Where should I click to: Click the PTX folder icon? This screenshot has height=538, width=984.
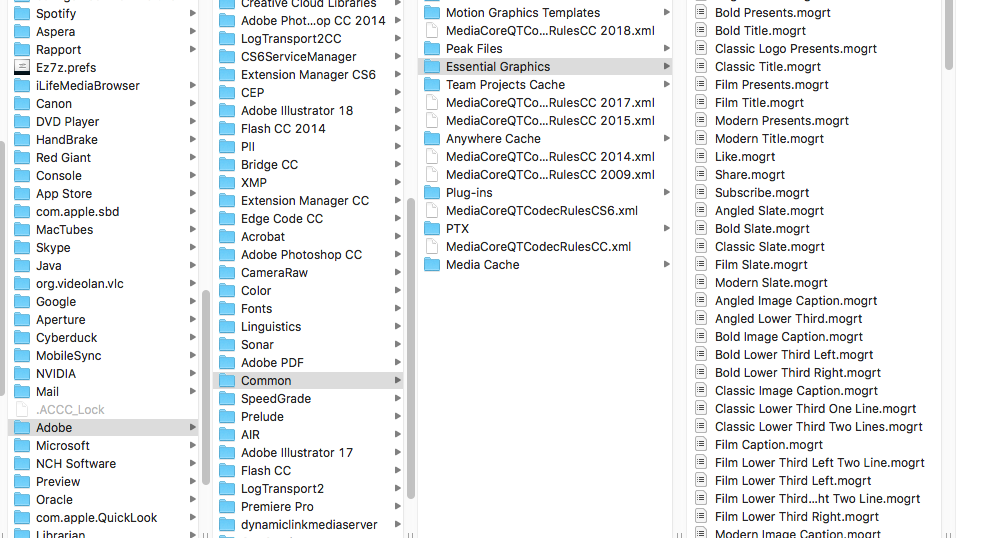(x=432, y=229)
